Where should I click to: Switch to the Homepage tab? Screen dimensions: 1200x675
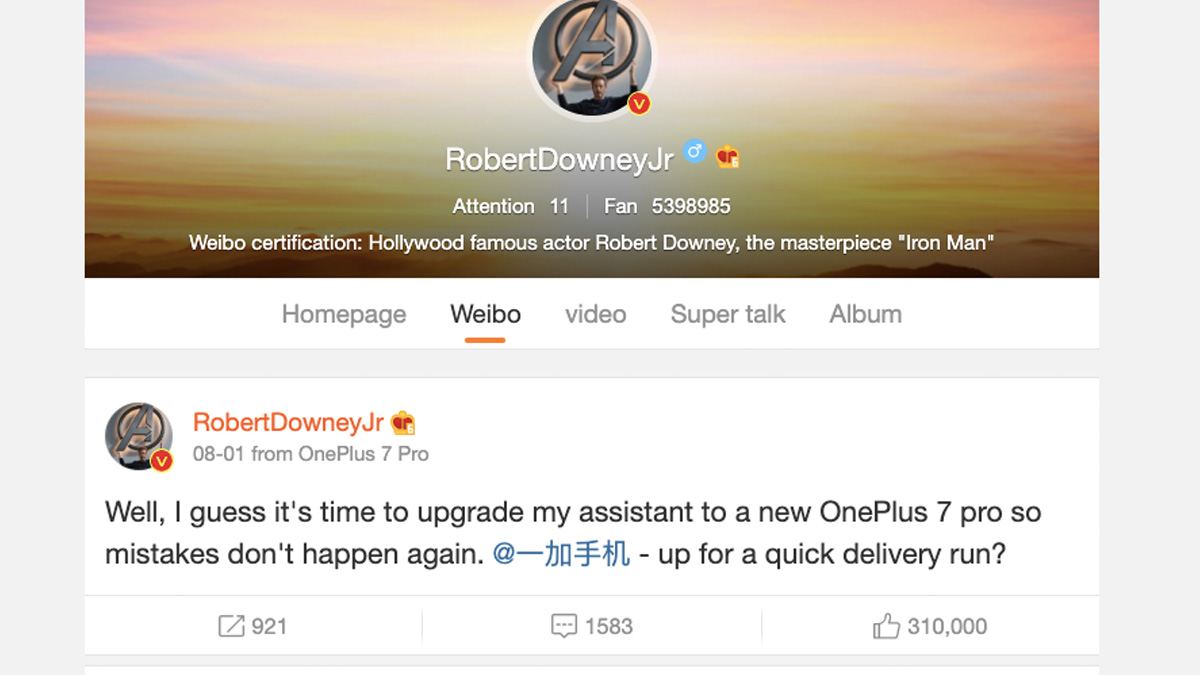(344, 314)
